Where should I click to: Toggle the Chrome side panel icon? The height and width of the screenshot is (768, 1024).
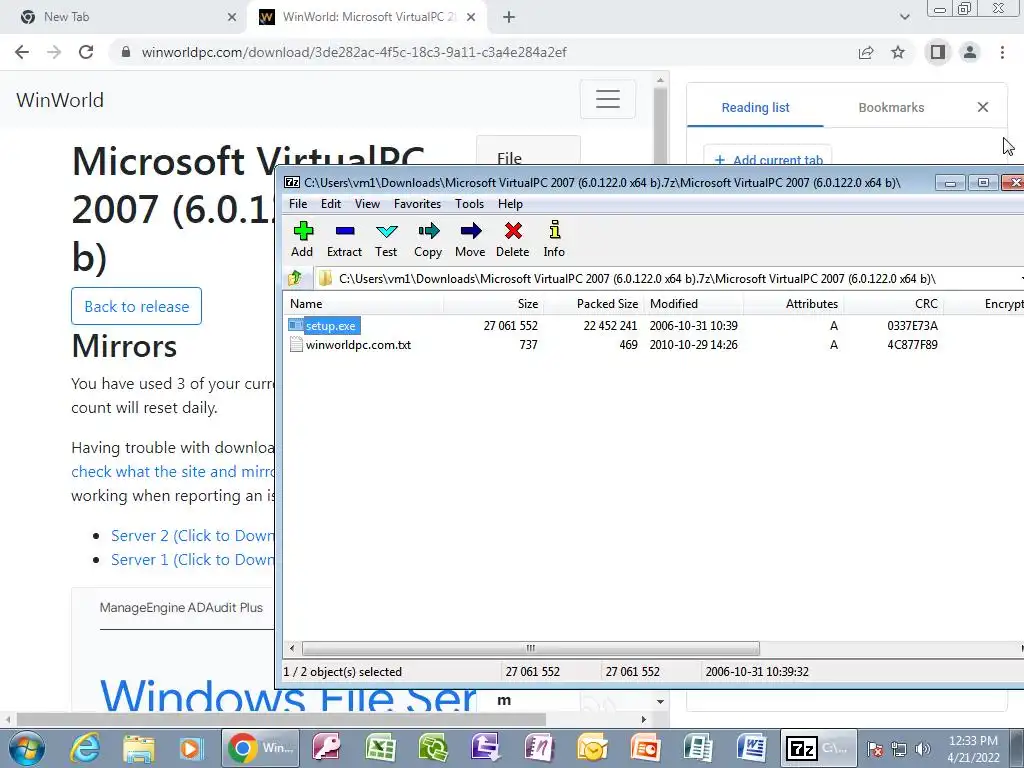coord(938,52)
